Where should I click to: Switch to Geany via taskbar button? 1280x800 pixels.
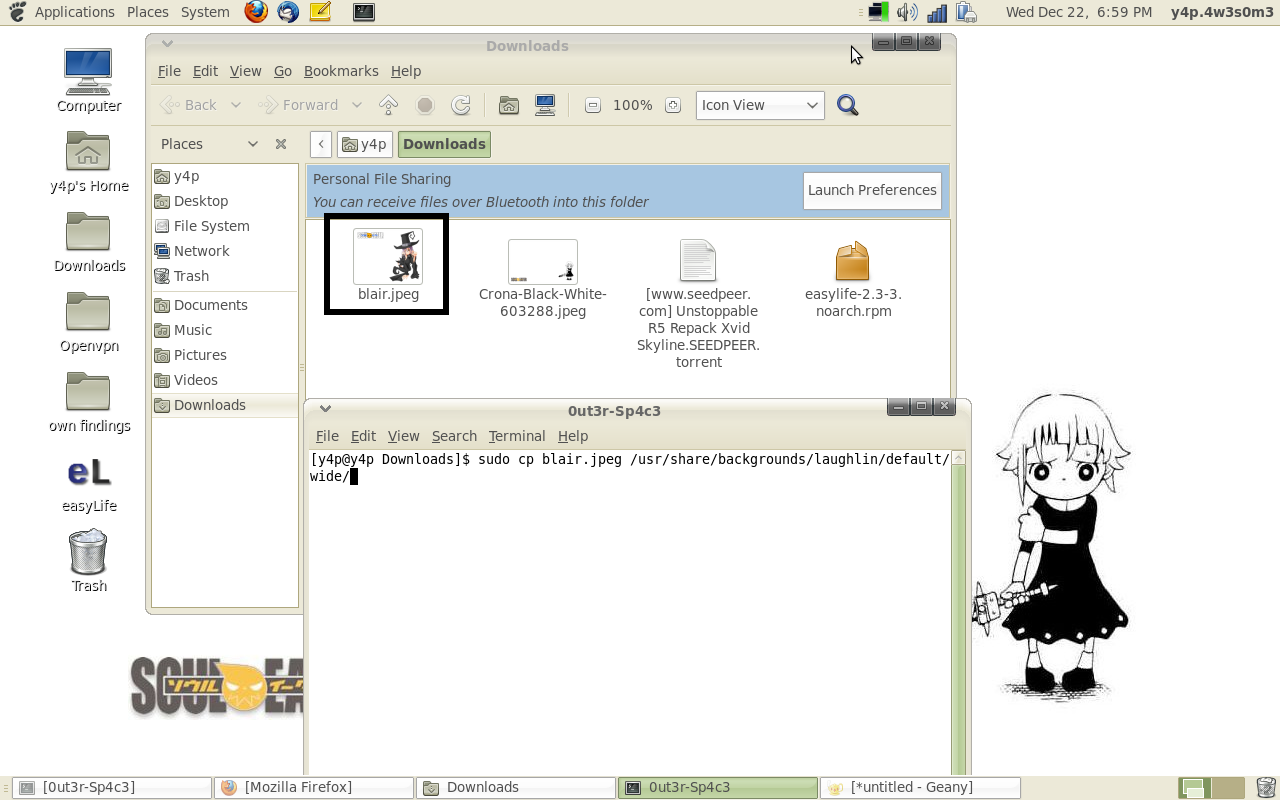click(x=919, y=788)
